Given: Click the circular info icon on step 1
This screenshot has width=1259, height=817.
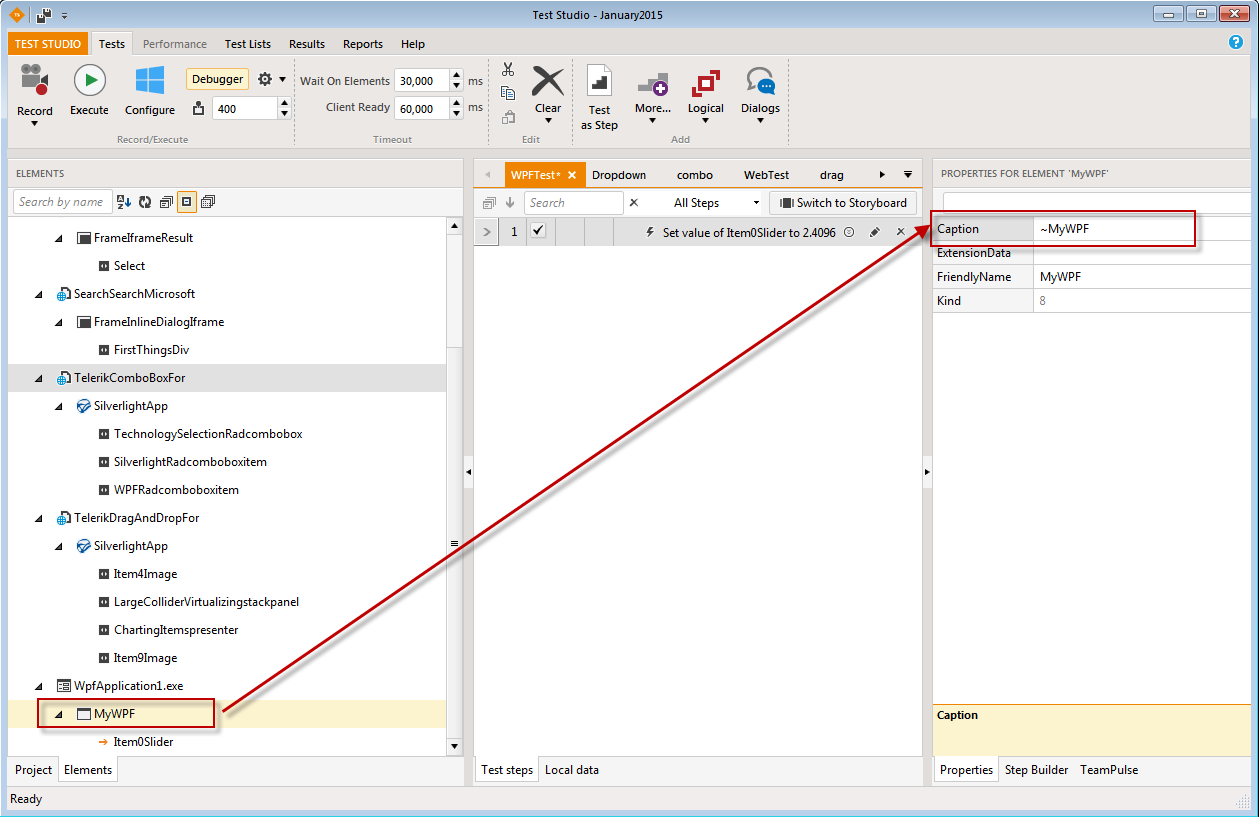Looking at the screenshot, I should [x=849, y=232].
